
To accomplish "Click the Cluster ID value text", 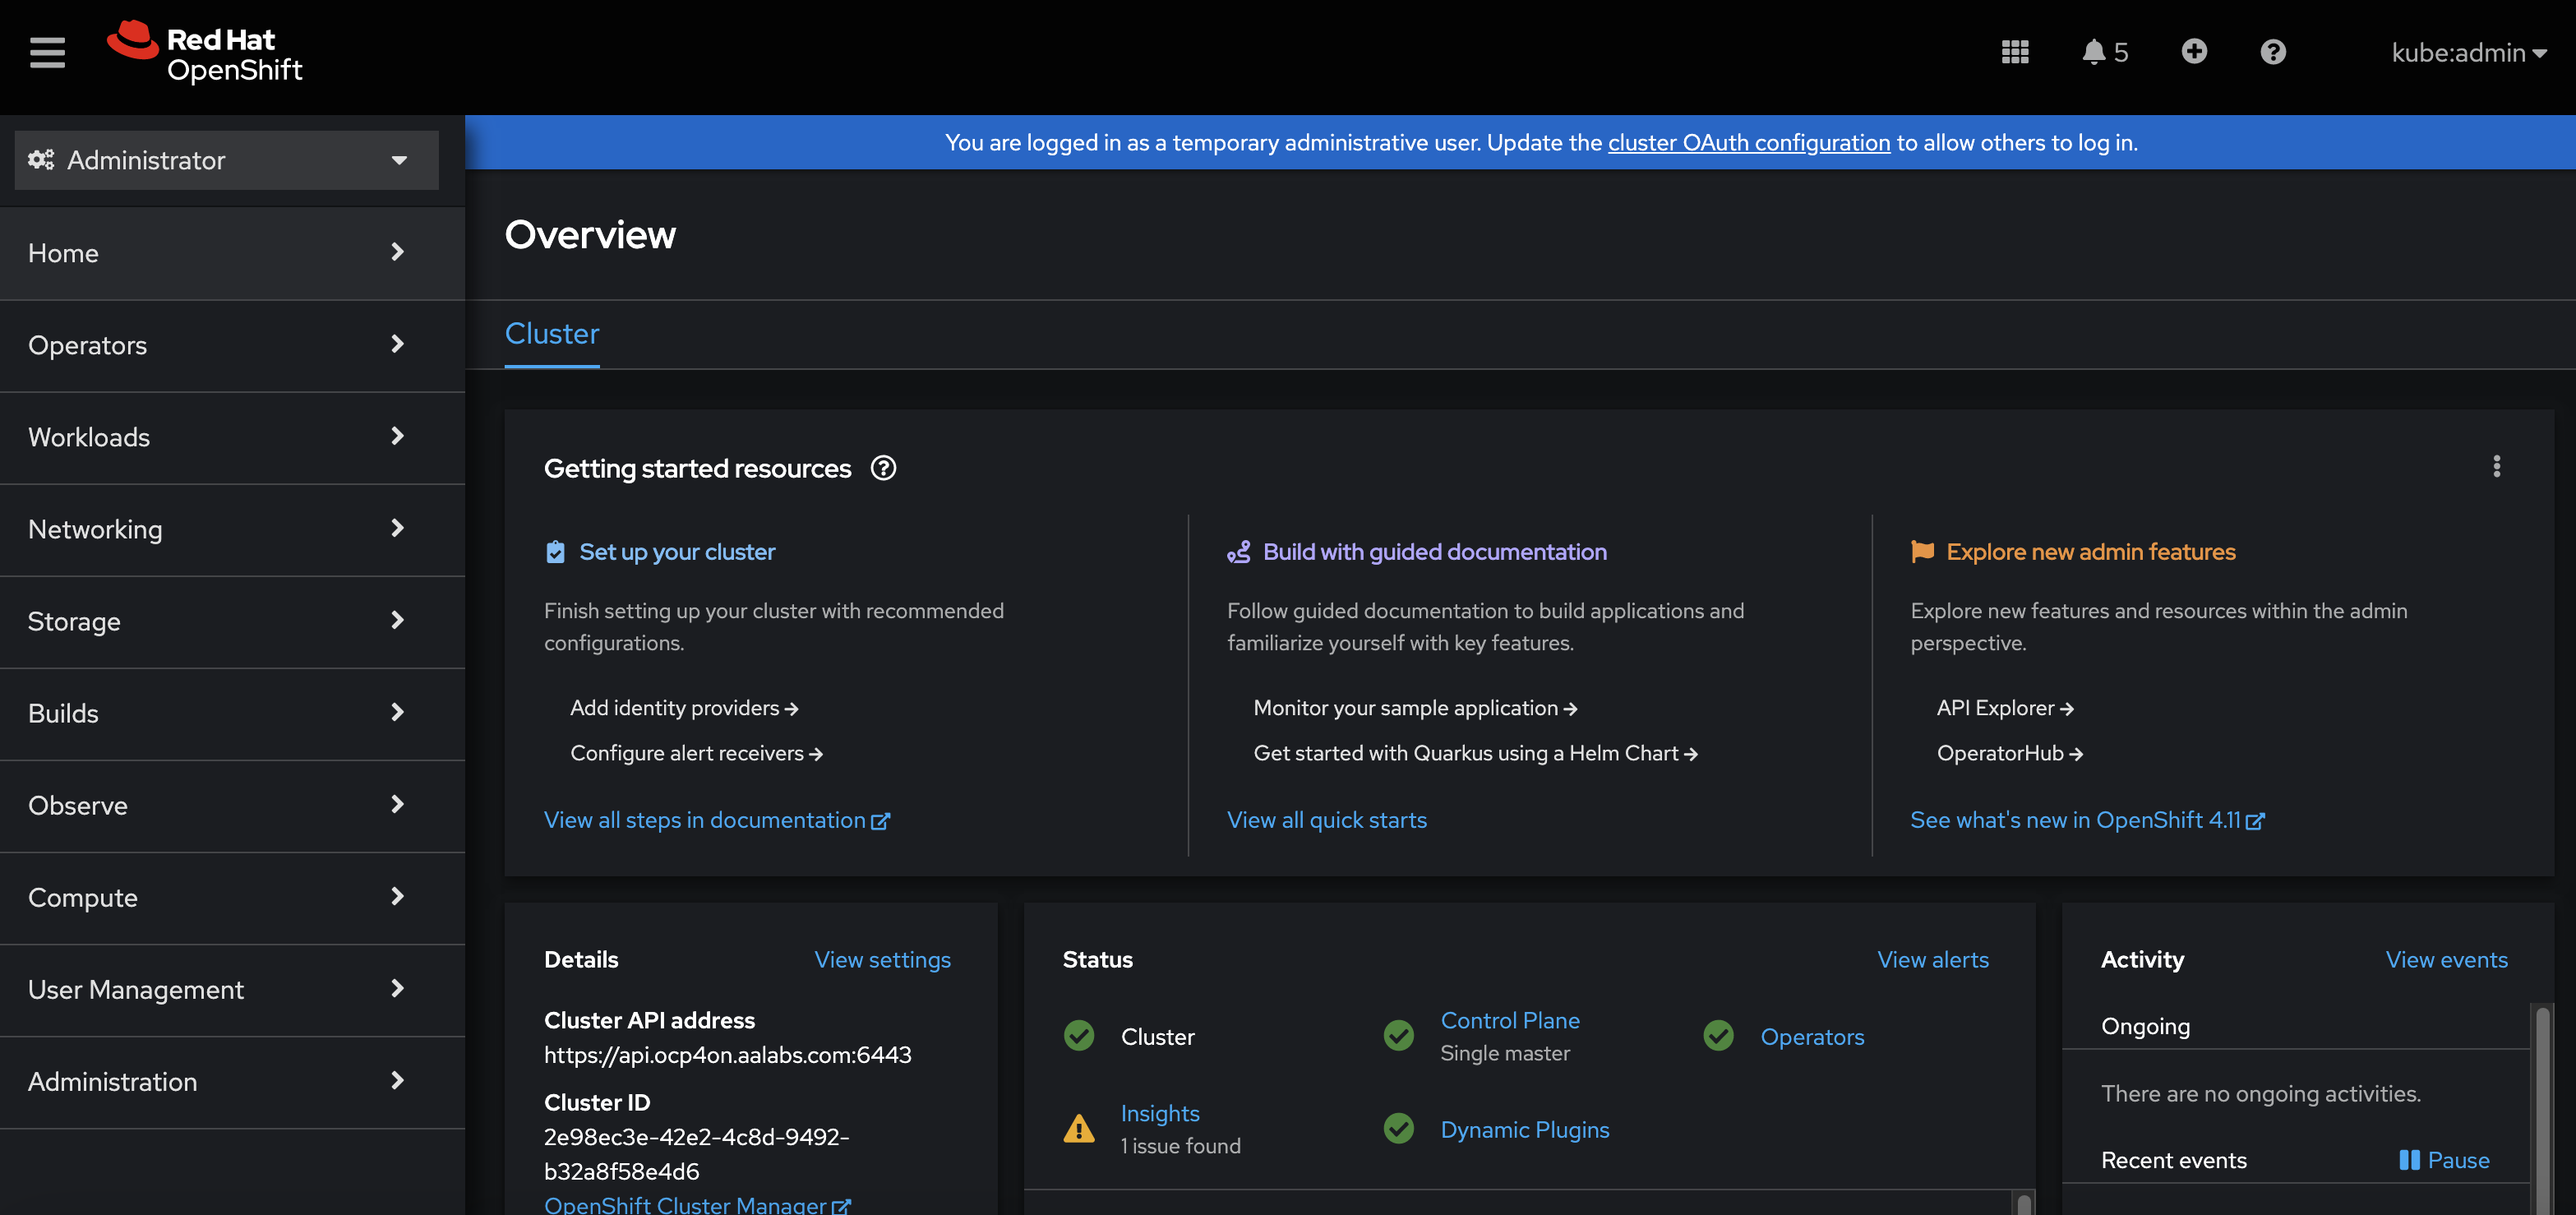I will click(697, 1154).
